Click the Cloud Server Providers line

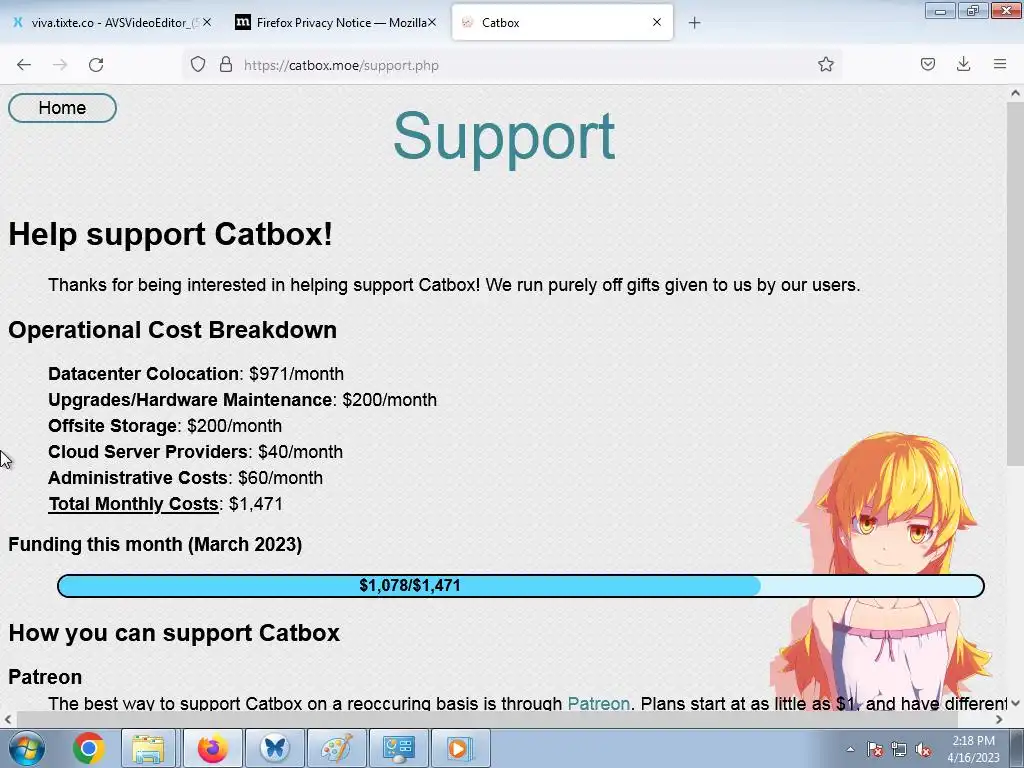pyautogui.click(x=195, y=452)
